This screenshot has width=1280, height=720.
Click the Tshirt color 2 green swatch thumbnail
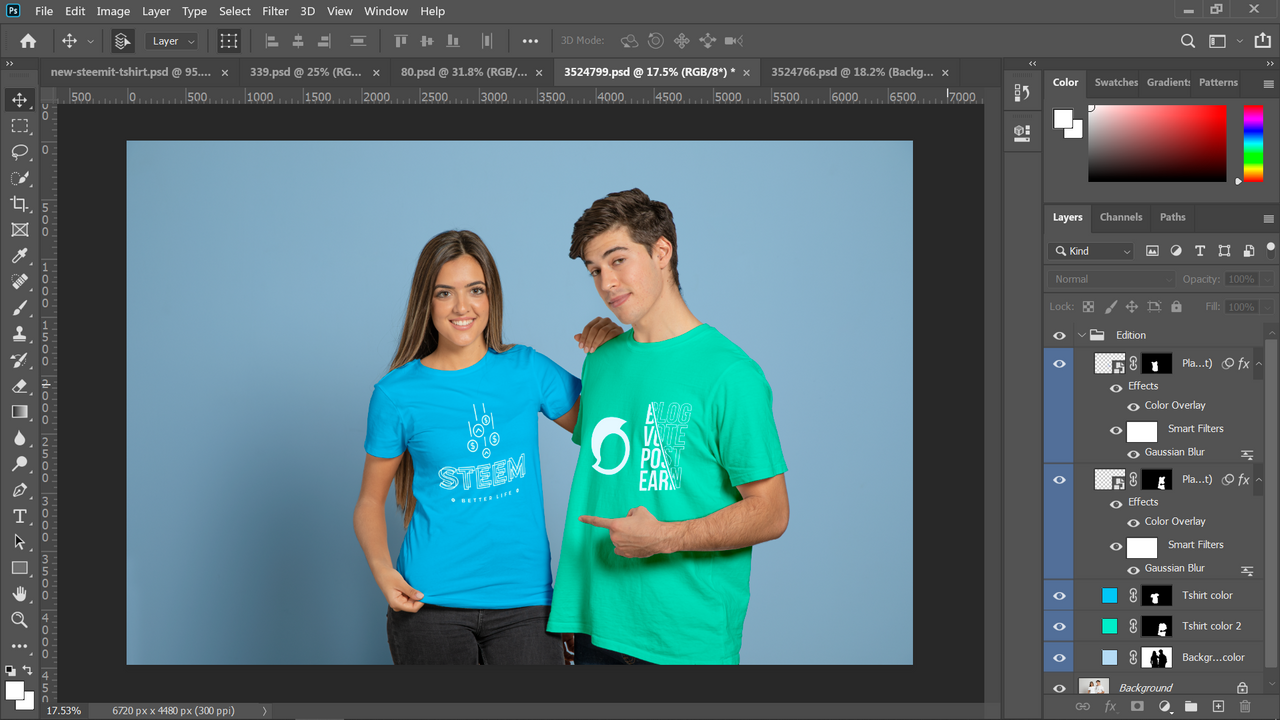[1109, 626]
